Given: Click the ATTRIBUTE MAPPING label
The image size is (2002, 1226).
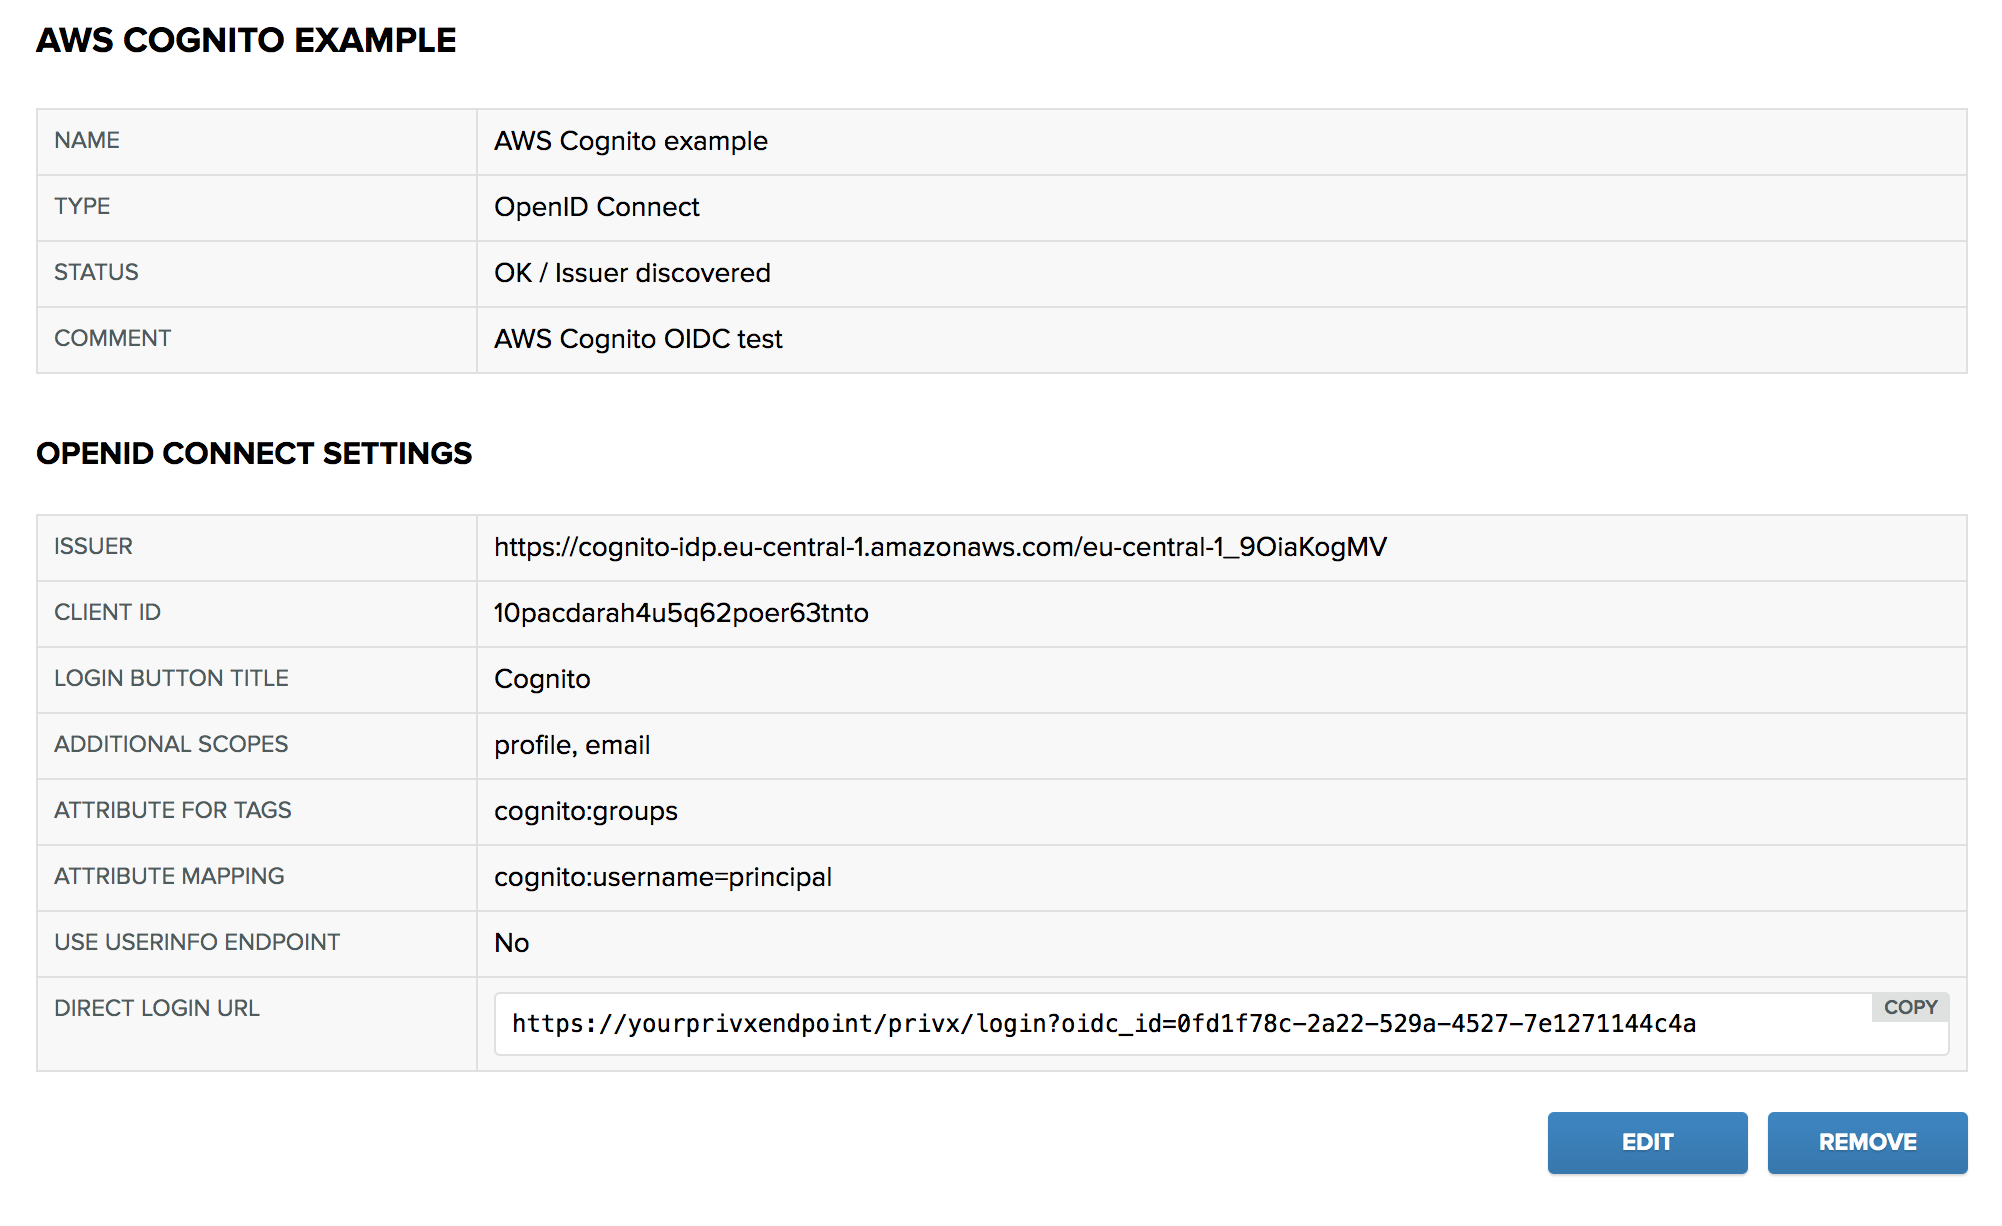Looking at the screenshot, I should [169, 876].
